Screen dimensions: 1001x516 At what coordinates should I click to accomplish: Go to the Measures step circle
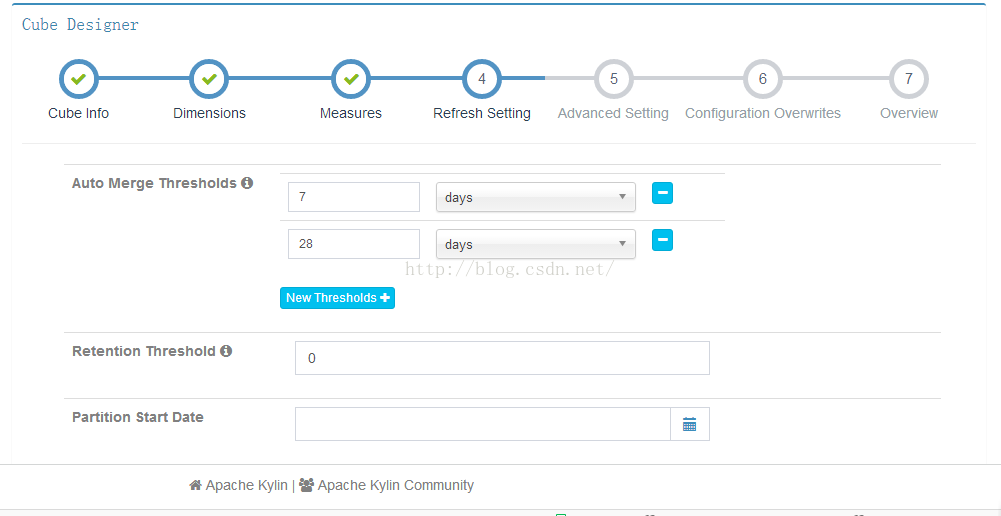[350, 79]
